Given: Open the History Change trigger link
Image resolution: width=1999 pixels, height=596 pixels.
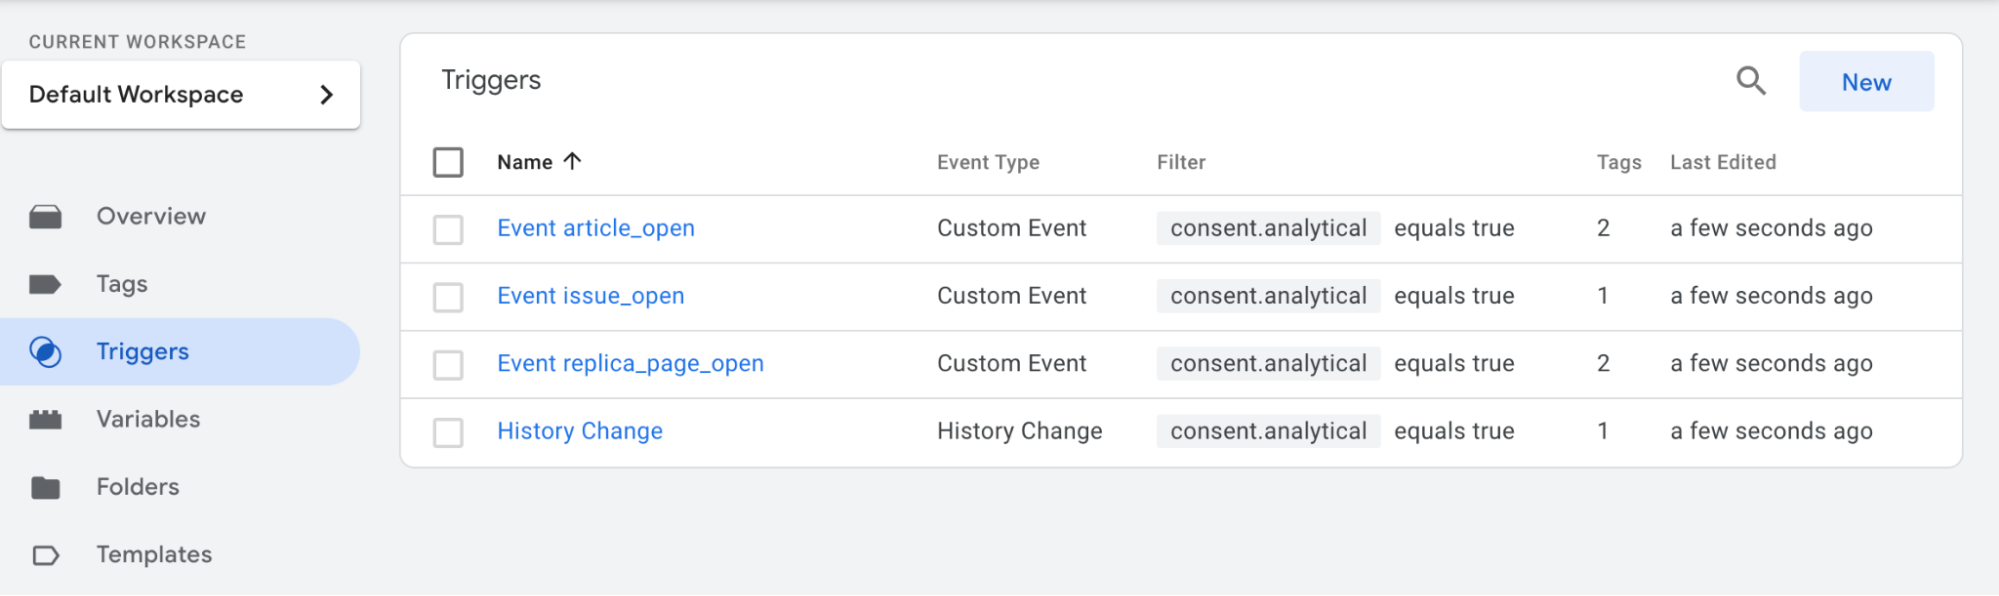Looking at the screenshot, I should [x=580, y=432].
